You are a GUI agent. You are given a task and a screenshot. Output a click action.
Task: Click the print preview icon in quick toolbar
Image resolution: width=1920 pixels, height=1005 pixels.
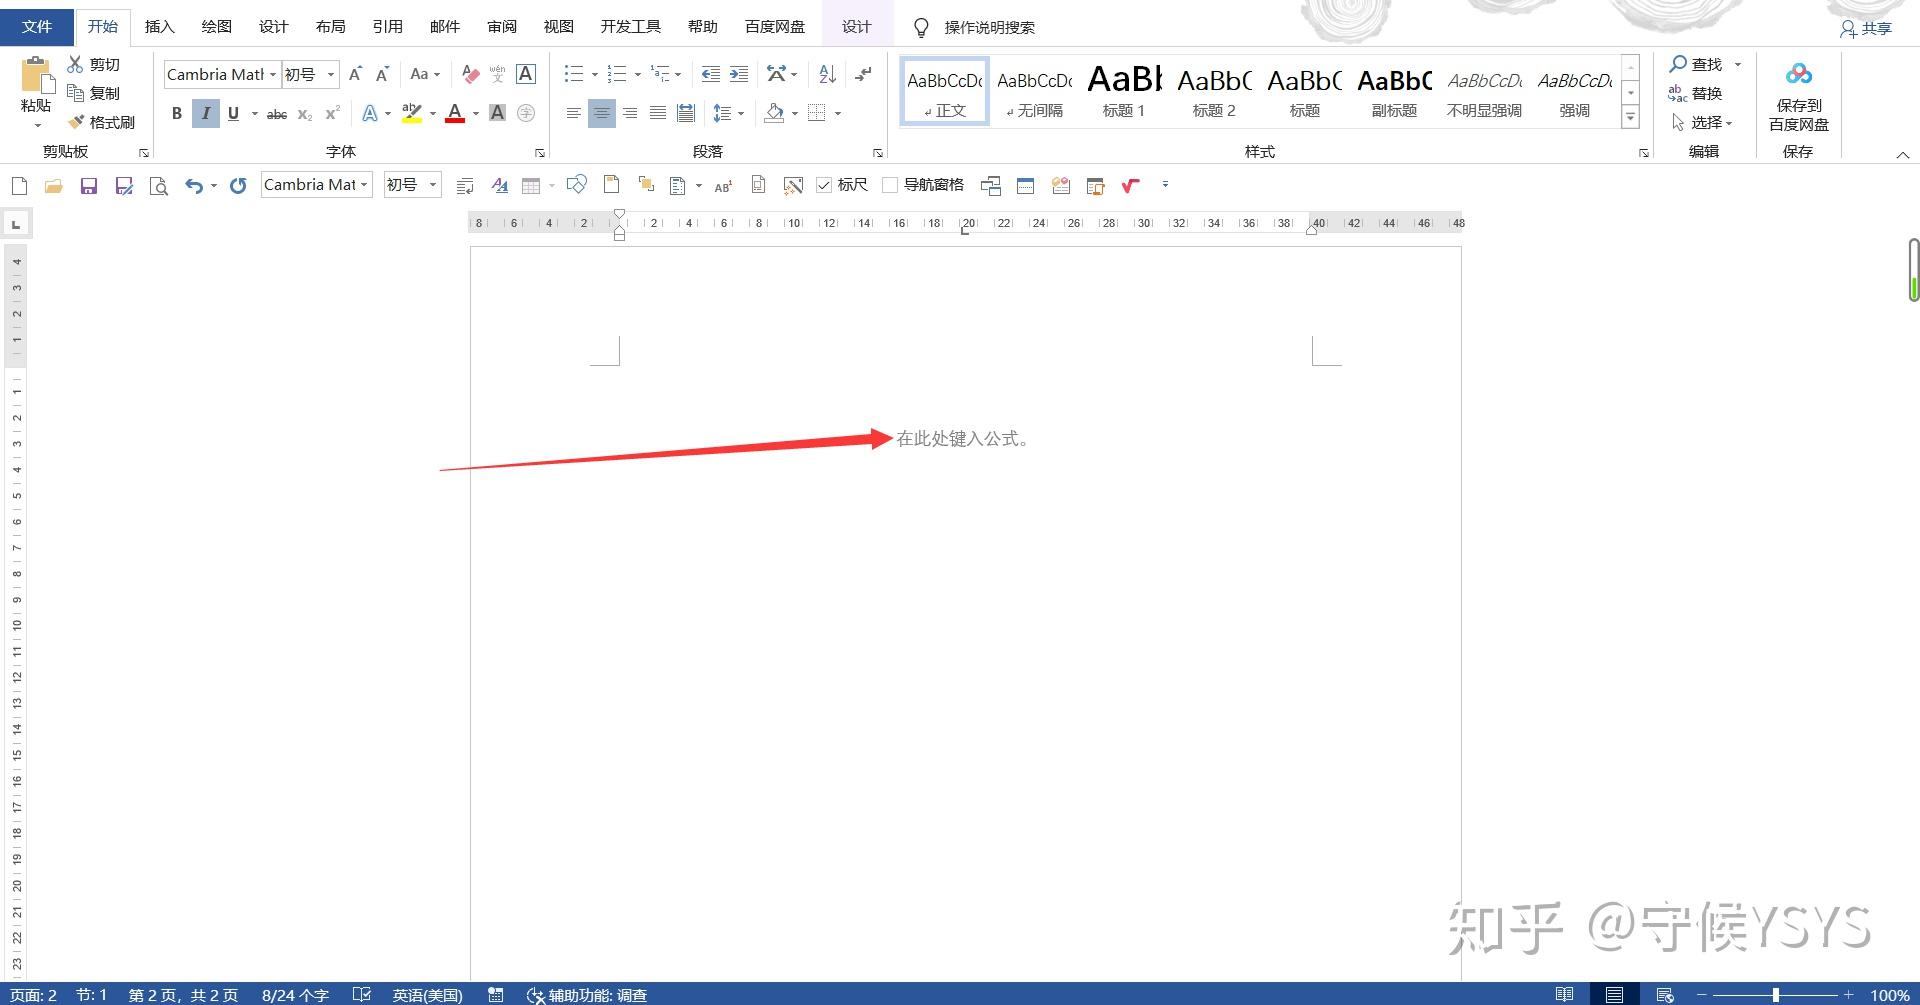(158, 185)
